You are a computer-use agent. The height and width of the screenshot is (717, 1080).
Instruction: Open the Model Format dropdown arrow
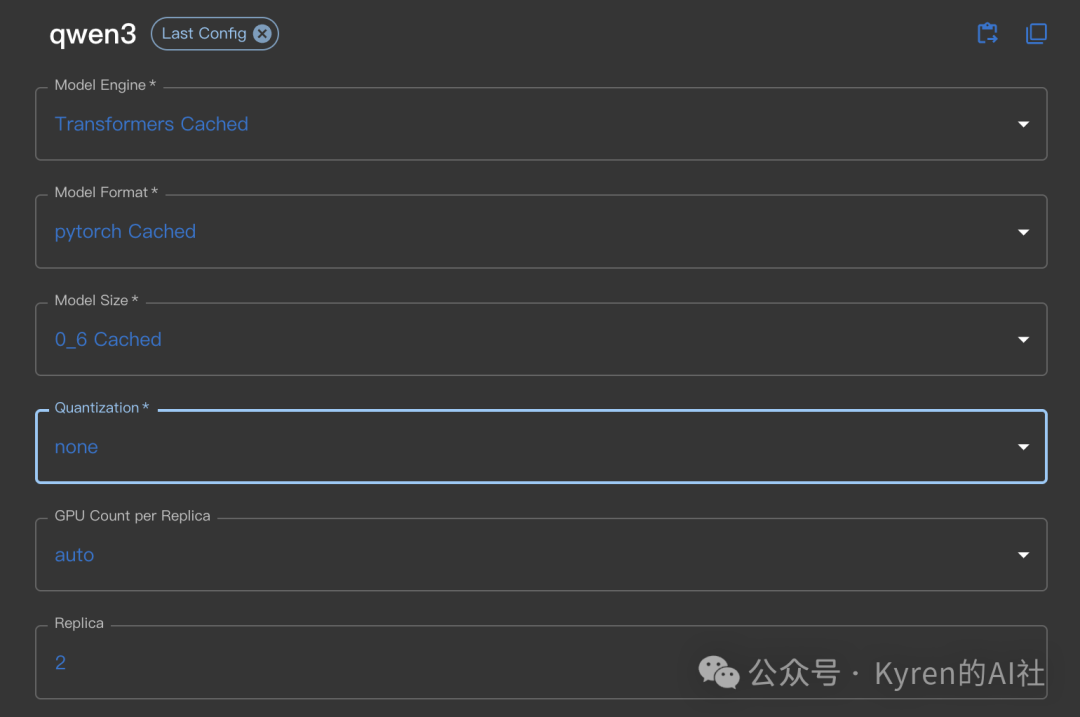pos(1023,232)
